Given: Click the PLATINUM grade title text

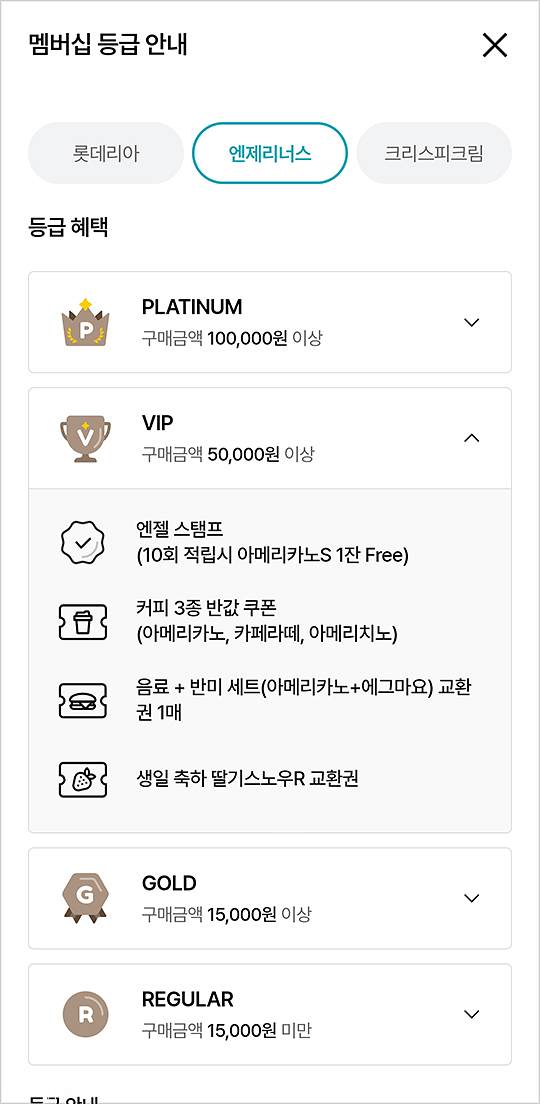Looking at the screenshot, I should point(192,307).
